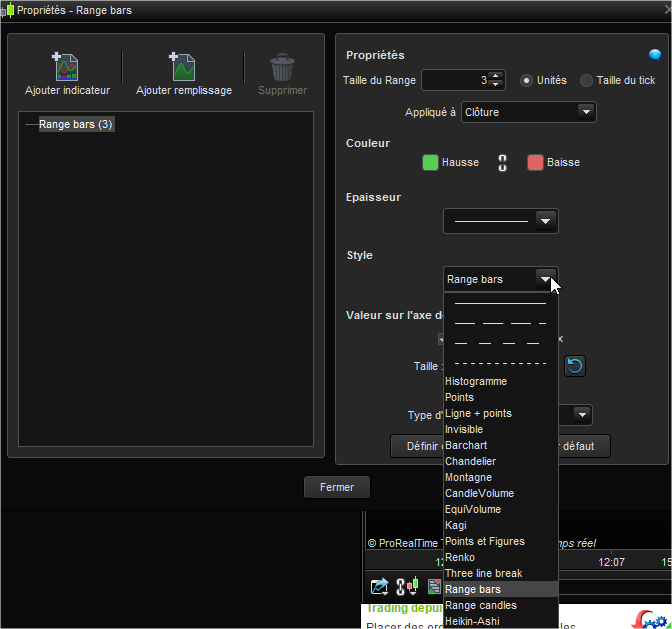Screen dimensions: 672x629
Task: Expand the Epaisseur line thickness dropdown
Action: tap(545, 221)
